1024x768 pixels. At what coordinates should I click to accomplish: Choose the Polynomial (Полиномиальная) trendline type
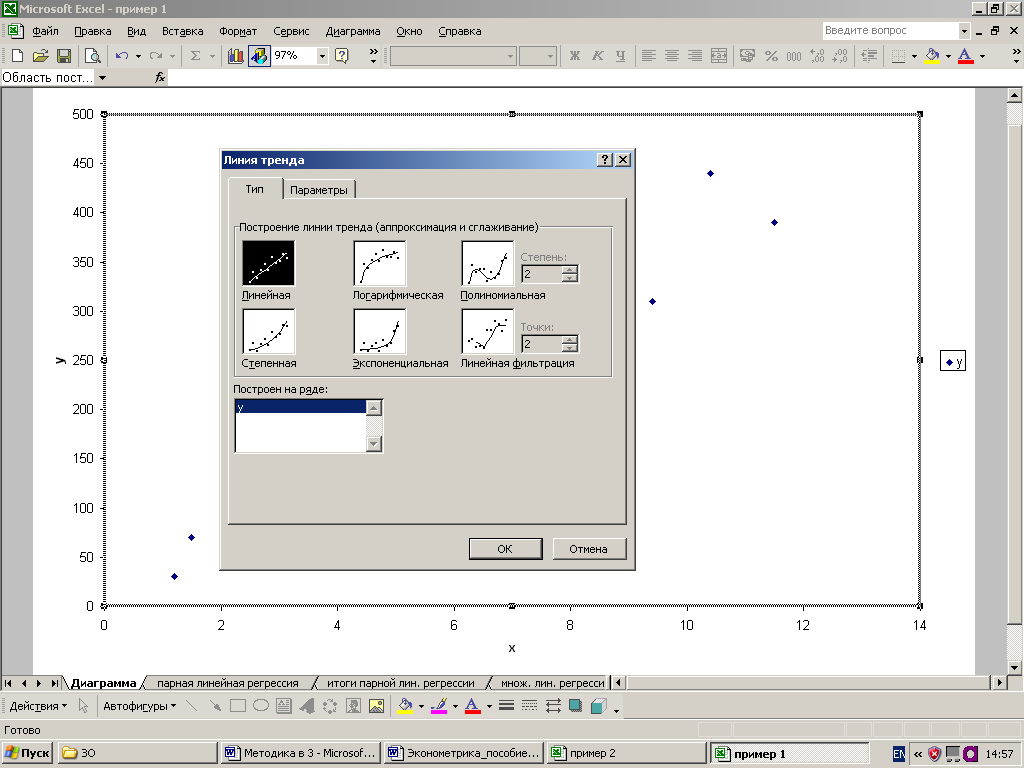[487, 265]
